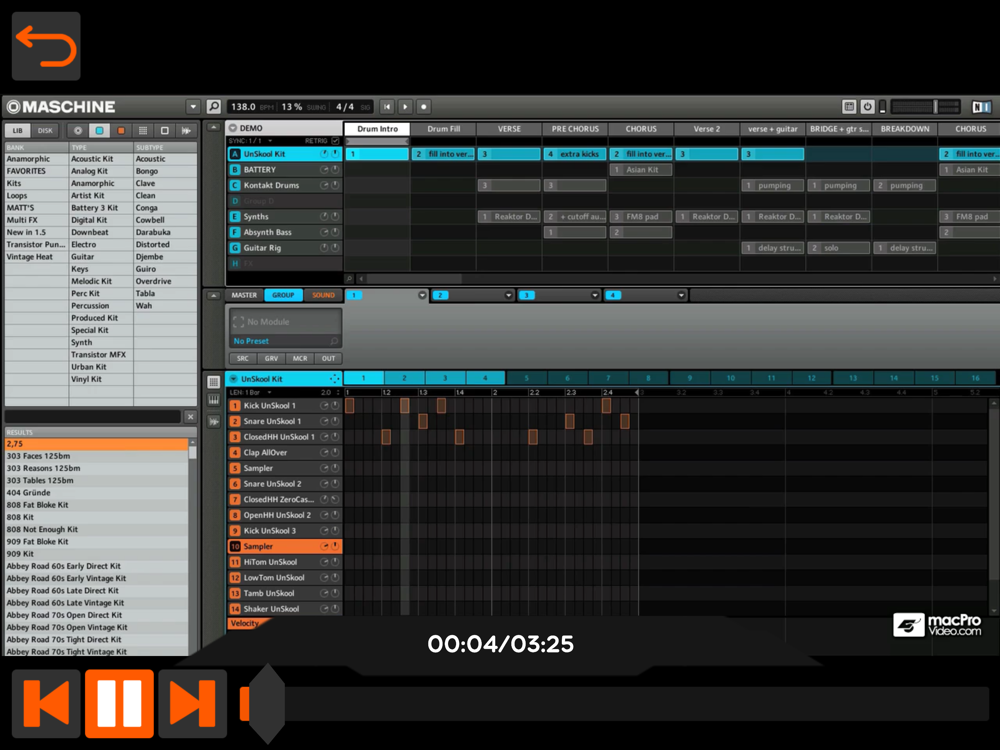Open module slot 4 dropdown arrow
The image size is (1000, 750).
(681, 295)
